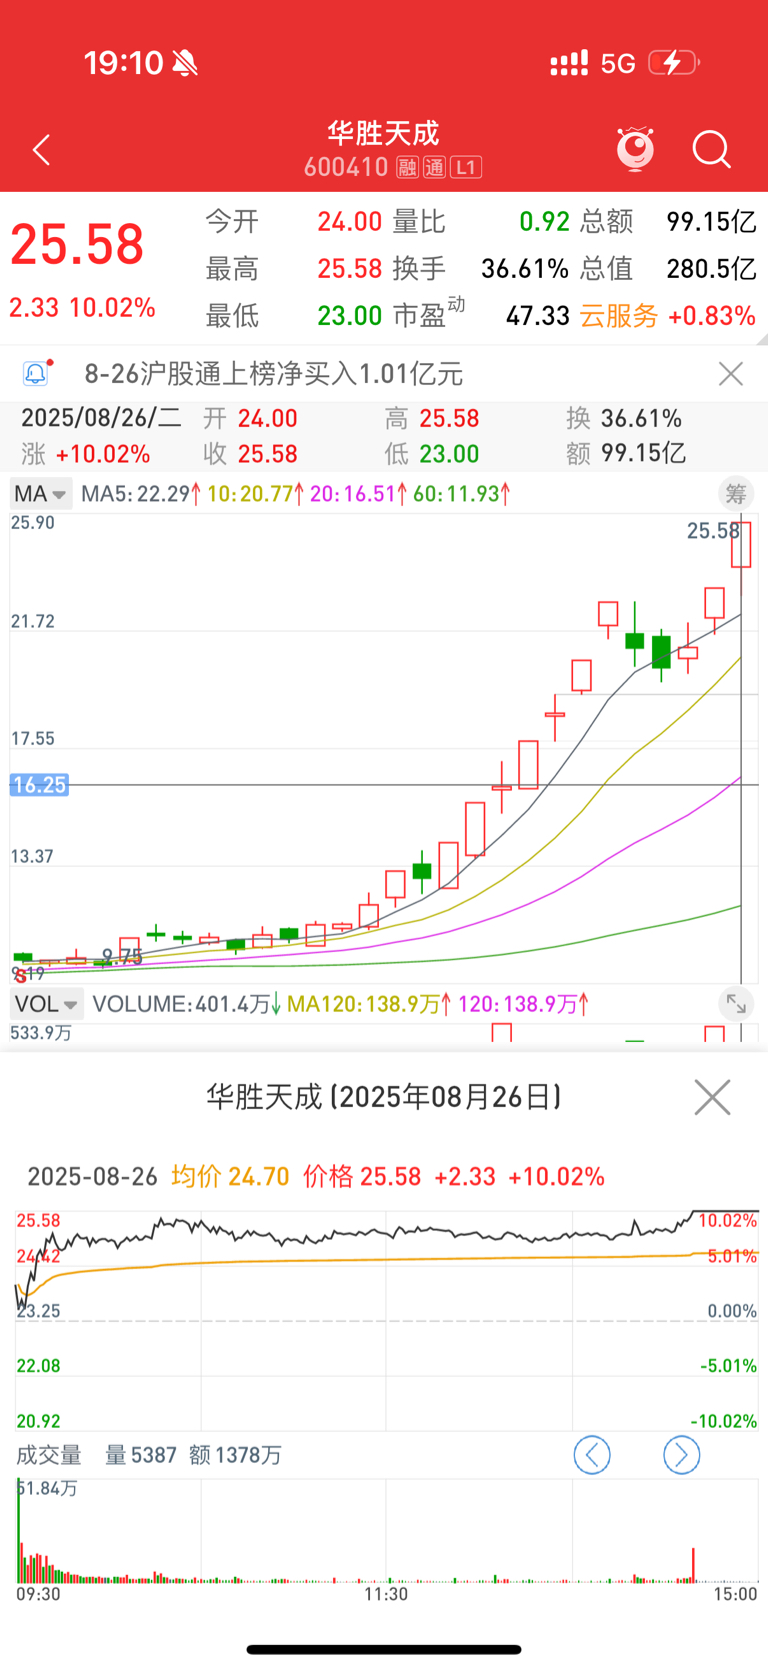Tap the 总额 99.15亿 value

[x=711, y=221]
